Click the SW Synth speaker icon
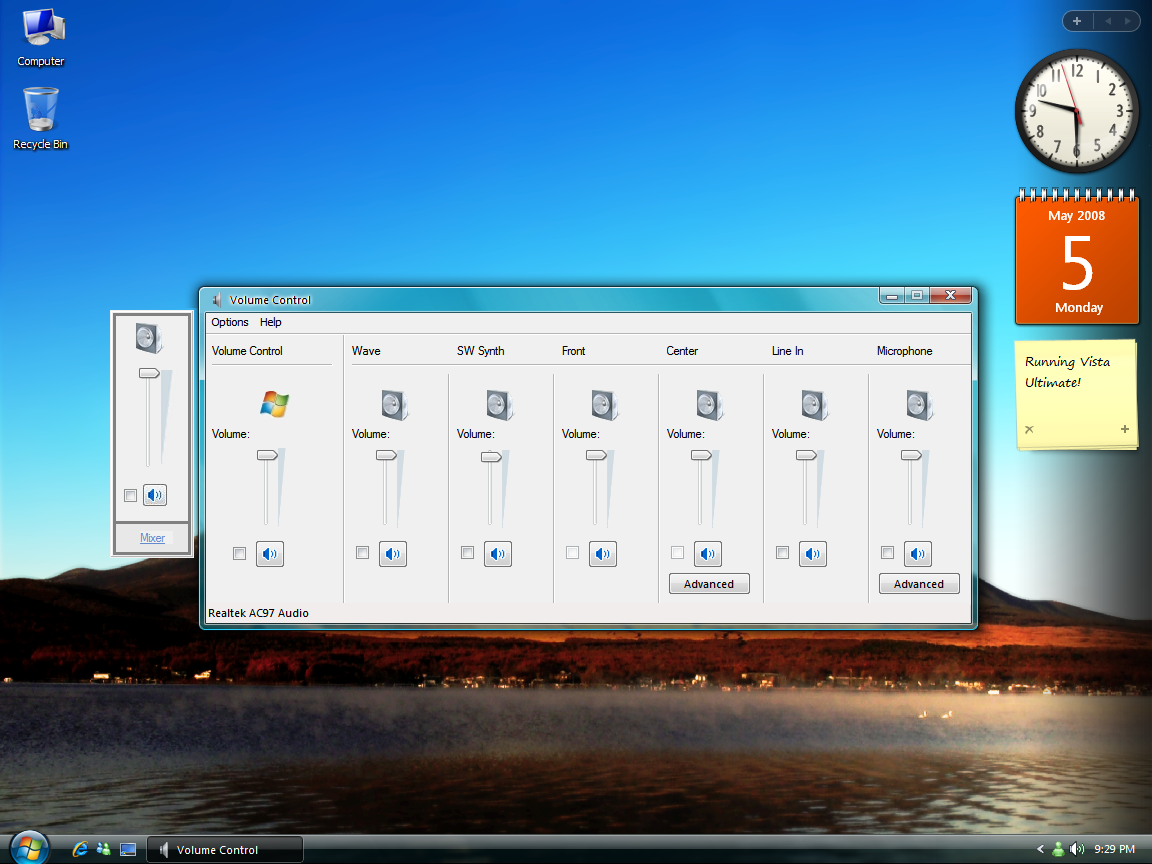Viewport: 1152px width, 864px height. [497, 553]
